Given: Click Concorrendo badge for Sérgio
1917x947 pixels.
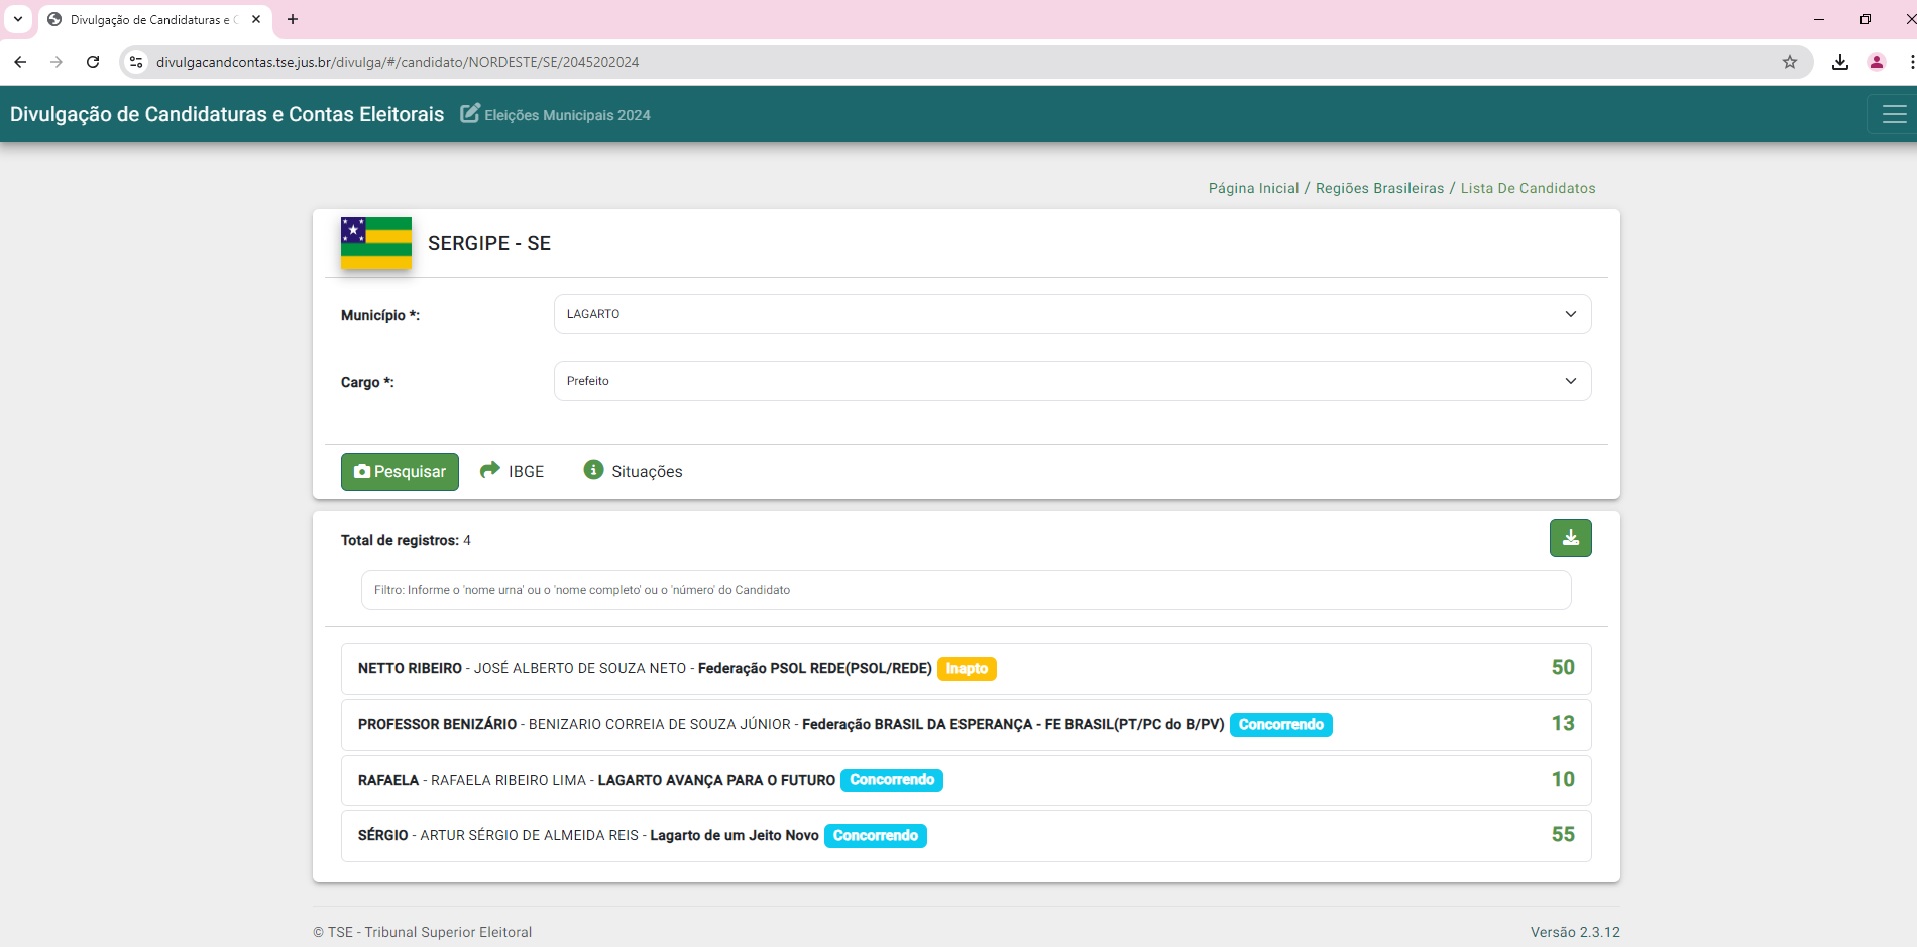Looking at the screenshot, I should (x=875, y=836).
